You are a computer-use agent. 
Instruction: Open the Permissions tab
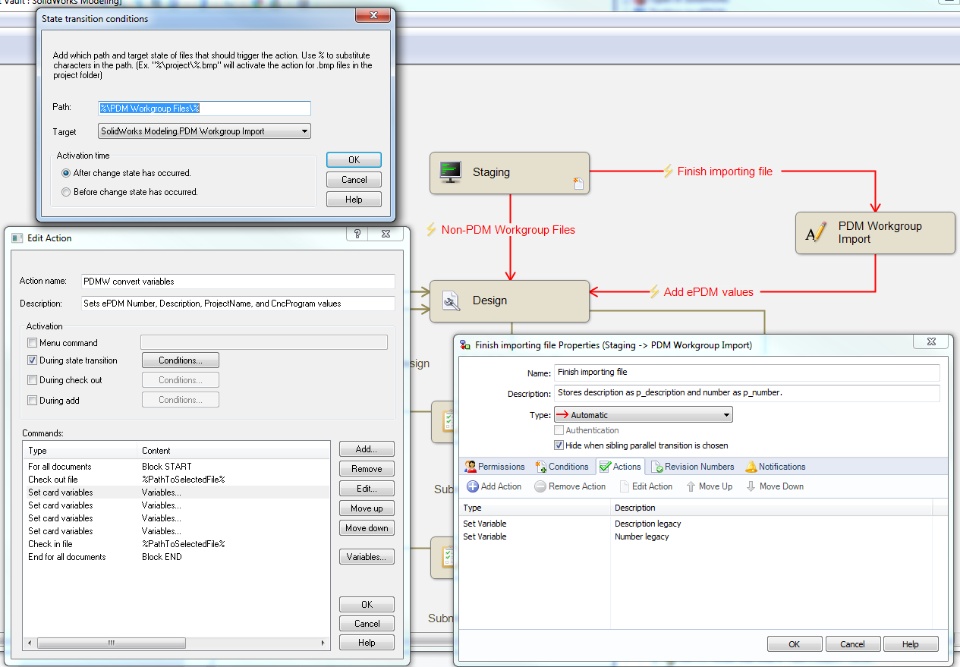click(x=495, y=467)
